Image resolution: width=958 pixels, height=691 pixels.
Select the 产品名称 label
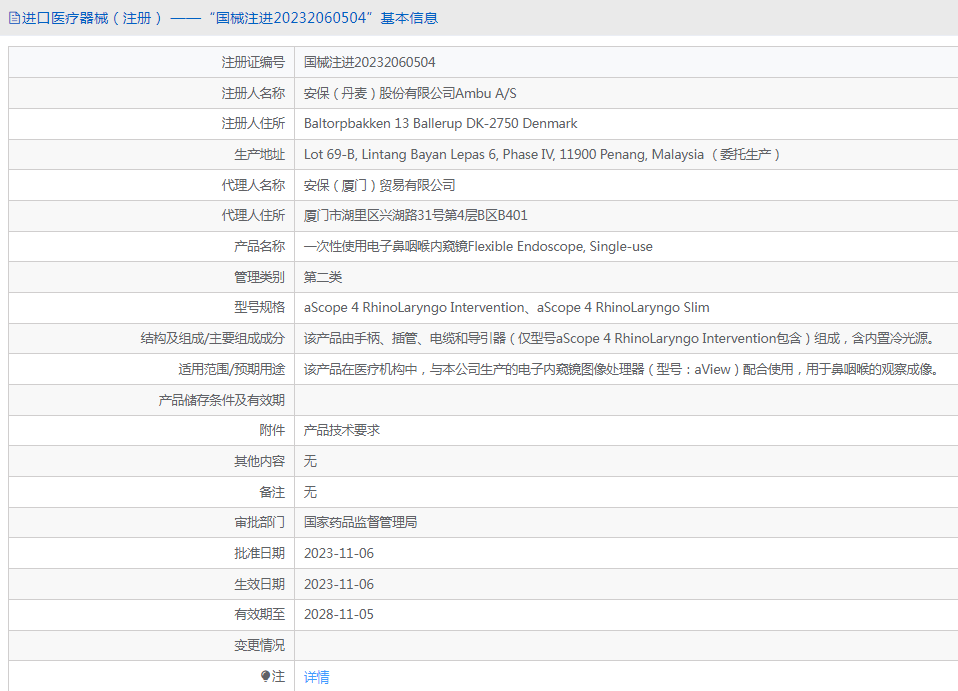point(260,246)
